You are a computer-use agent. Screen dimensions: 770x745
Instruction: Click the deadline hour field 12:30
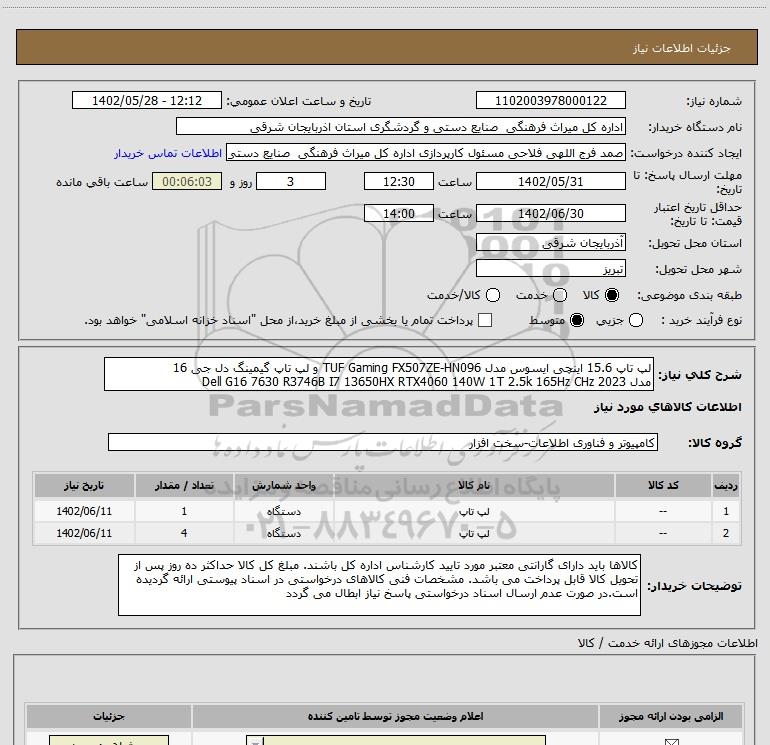pos(399,181)
